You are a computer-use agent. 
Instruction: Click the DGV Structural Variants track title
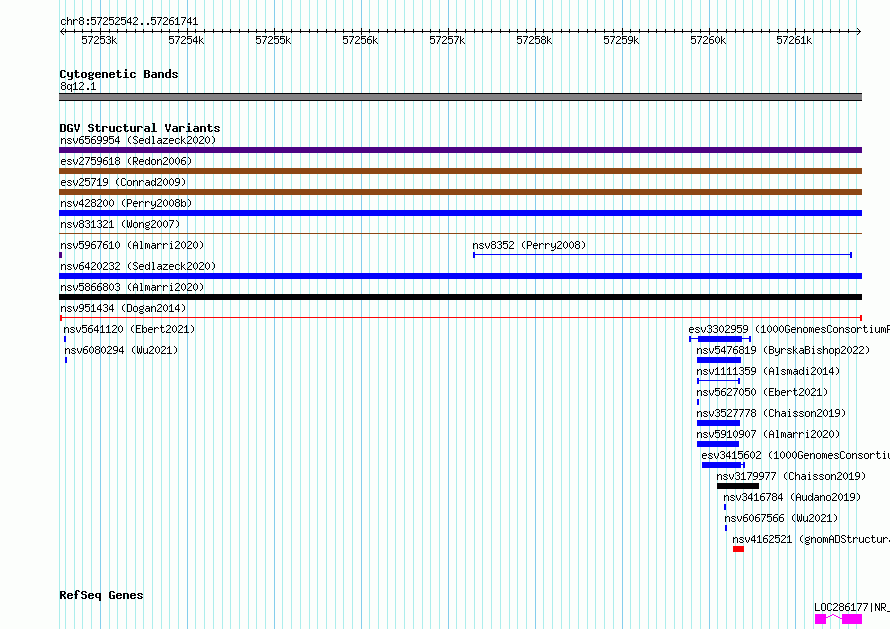pos(140,128)
